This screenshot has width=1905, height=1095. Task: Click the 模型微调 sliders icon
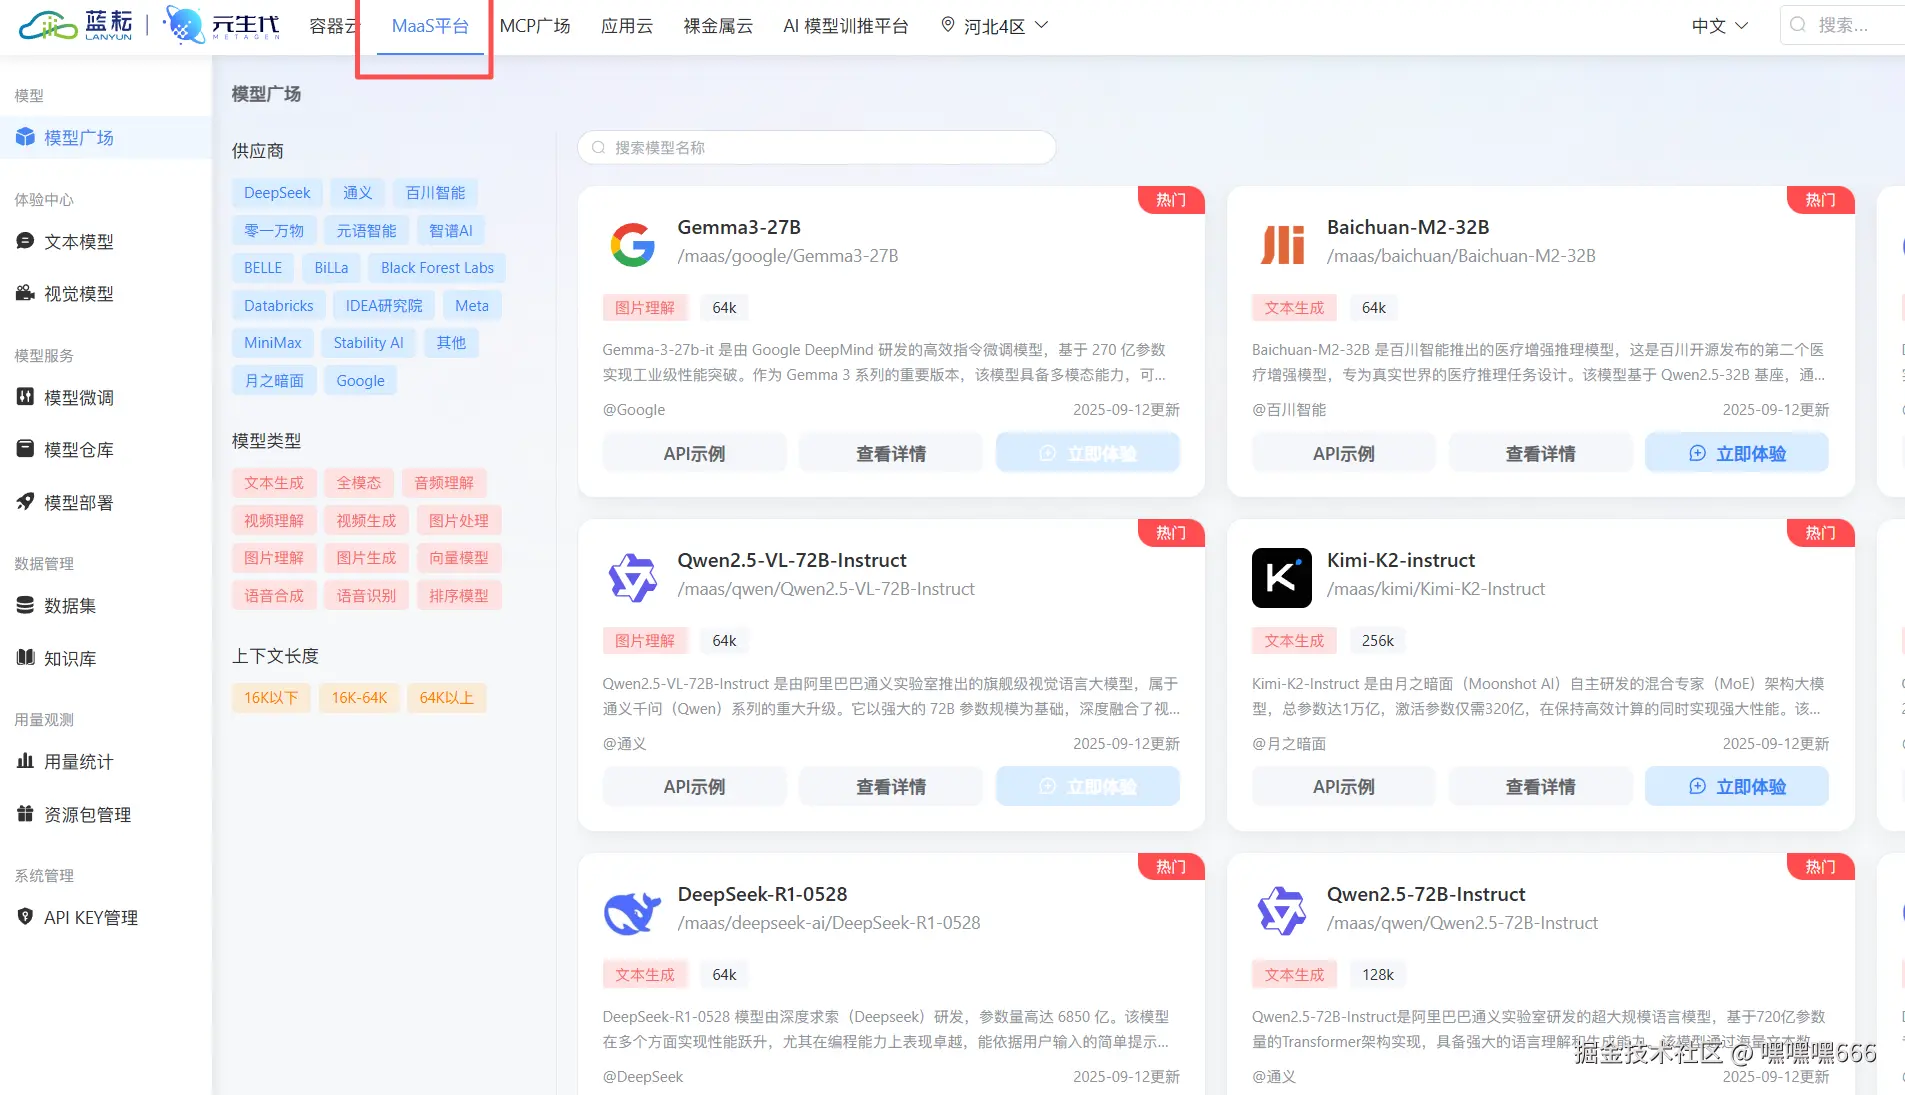click(25, 397)
